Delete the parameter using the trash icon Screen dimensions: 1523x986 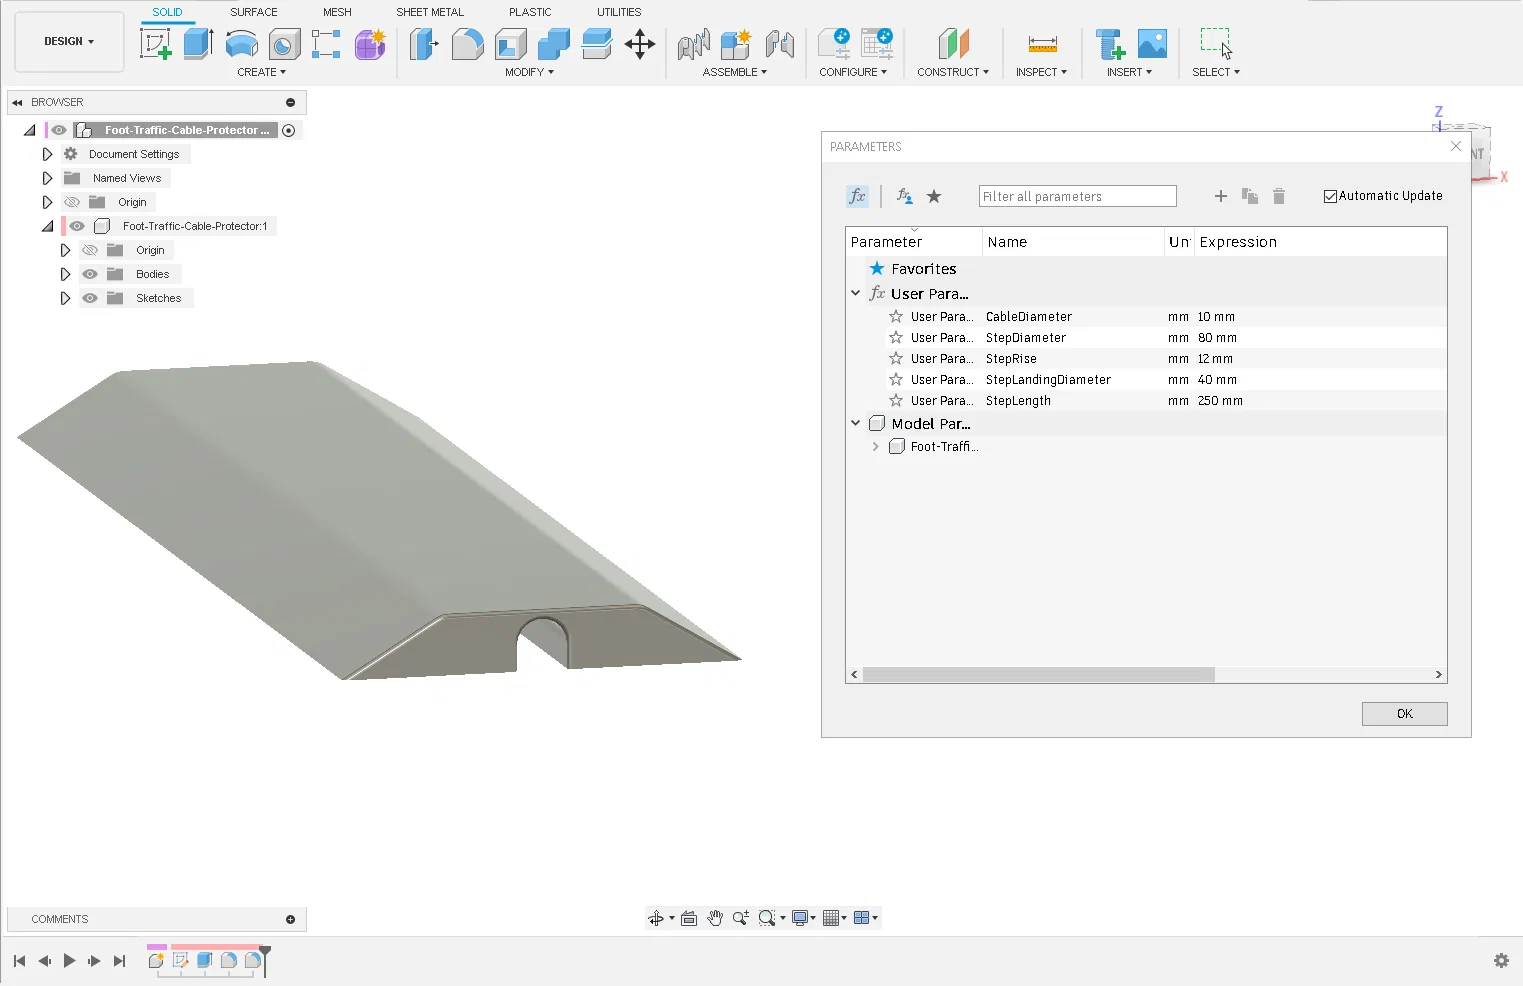point(1278,196)
